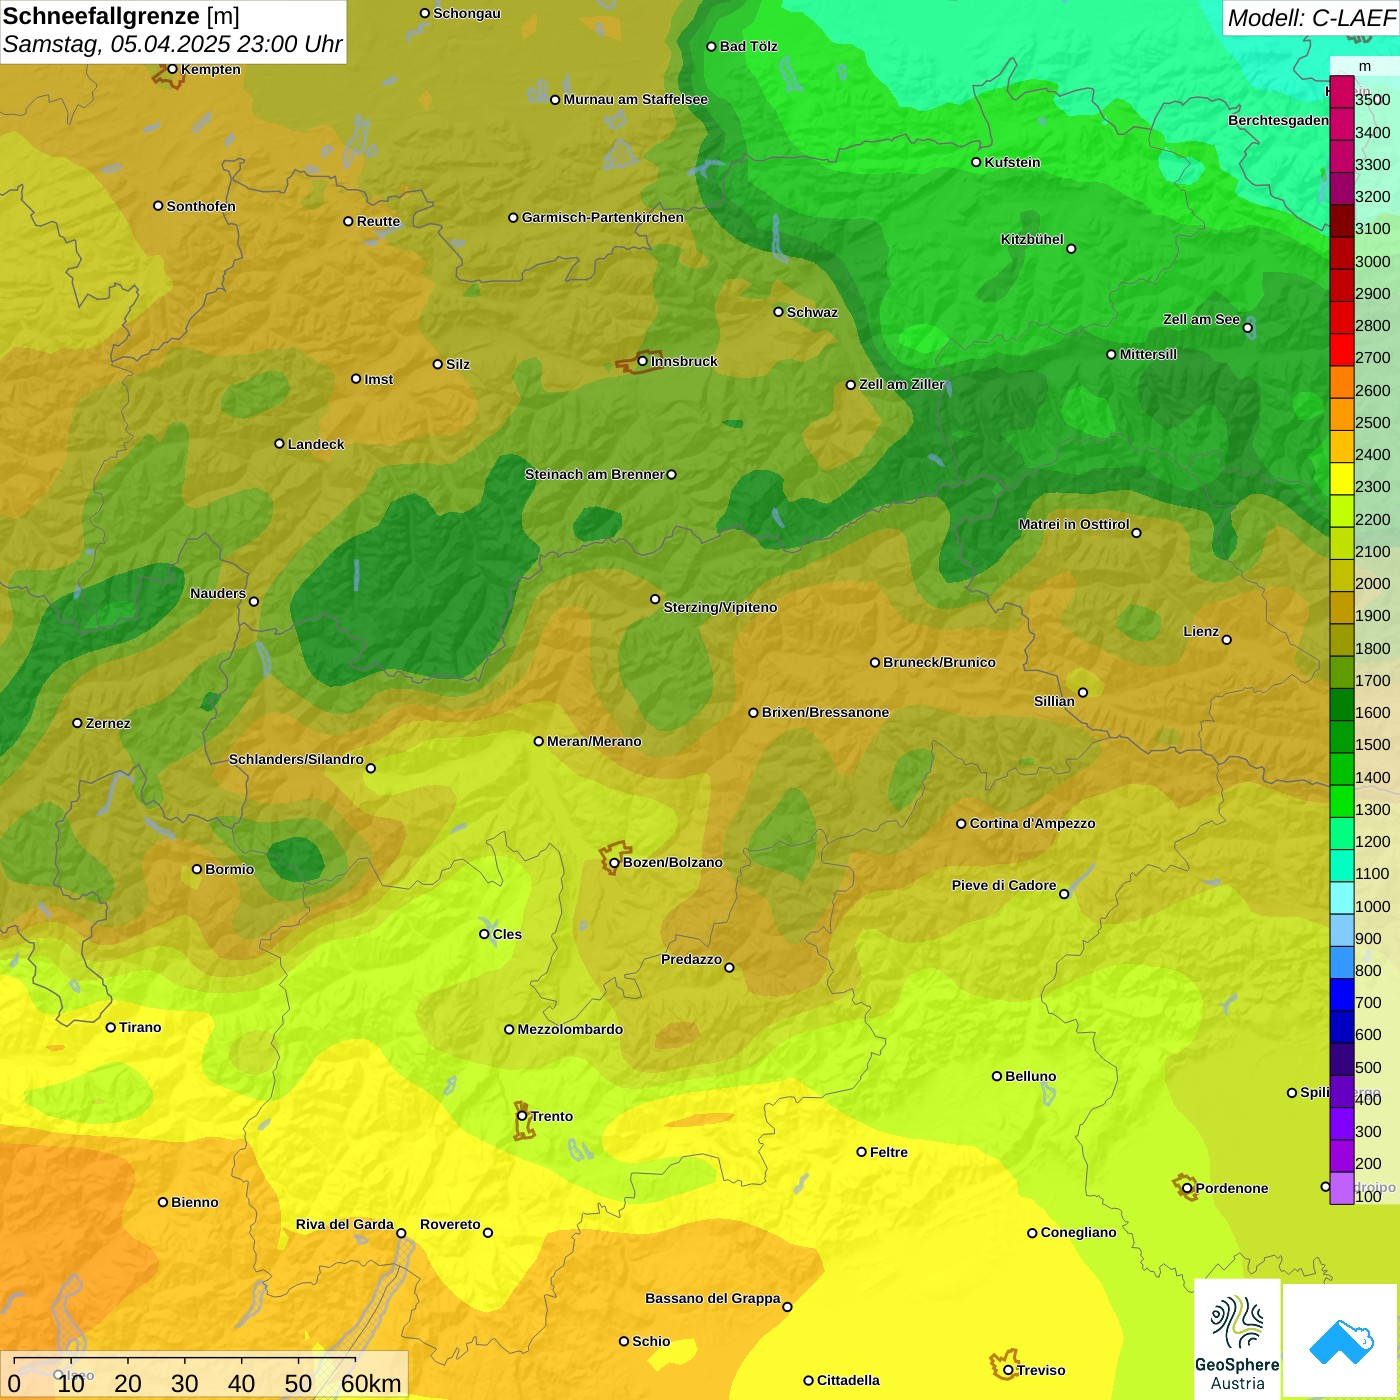Image resolution: width=1400 pixels, height=1400 pixels.
Task: Click the 1600 value in the legend
Action: coord(1373,712)
